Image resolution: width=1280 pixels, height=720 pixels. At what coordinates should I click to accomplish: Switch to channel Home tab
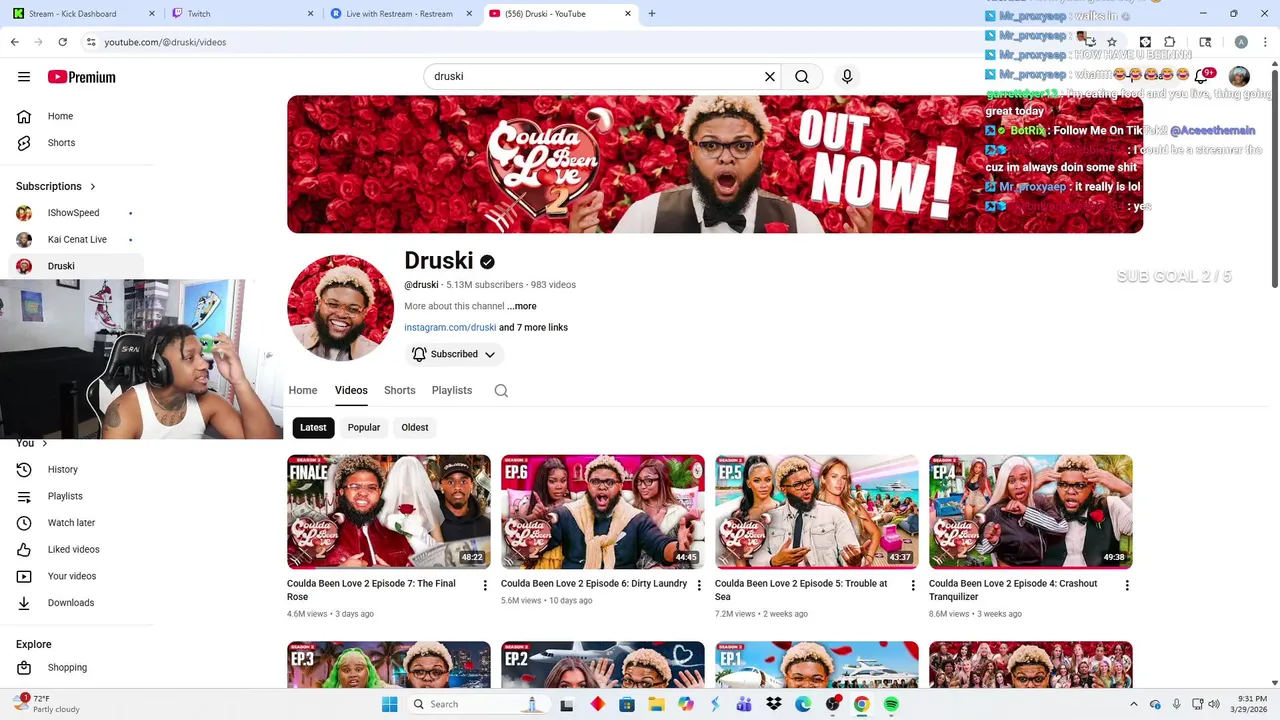point(303,390)
